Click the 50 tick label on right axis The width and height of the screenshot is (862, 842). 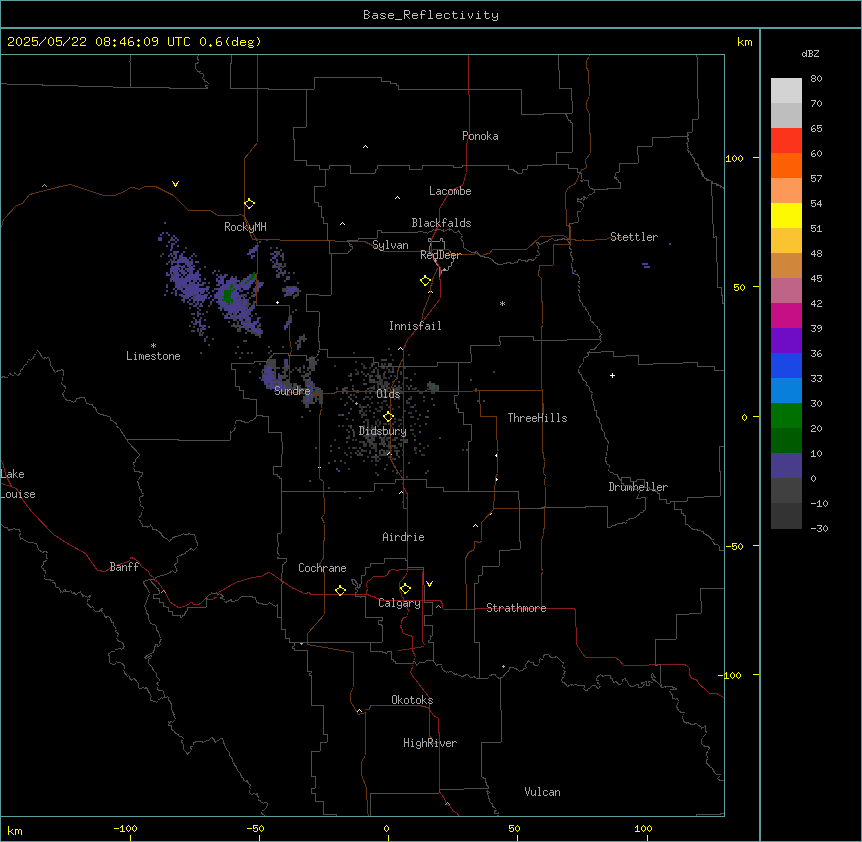pyautogui.click(x=739, y=287)
